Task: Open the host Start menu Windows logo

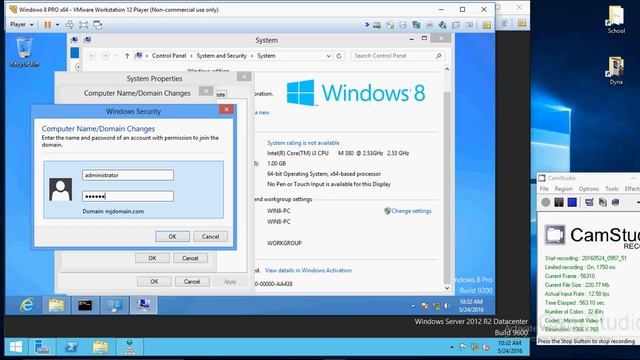Action: [x=16, y=347]
